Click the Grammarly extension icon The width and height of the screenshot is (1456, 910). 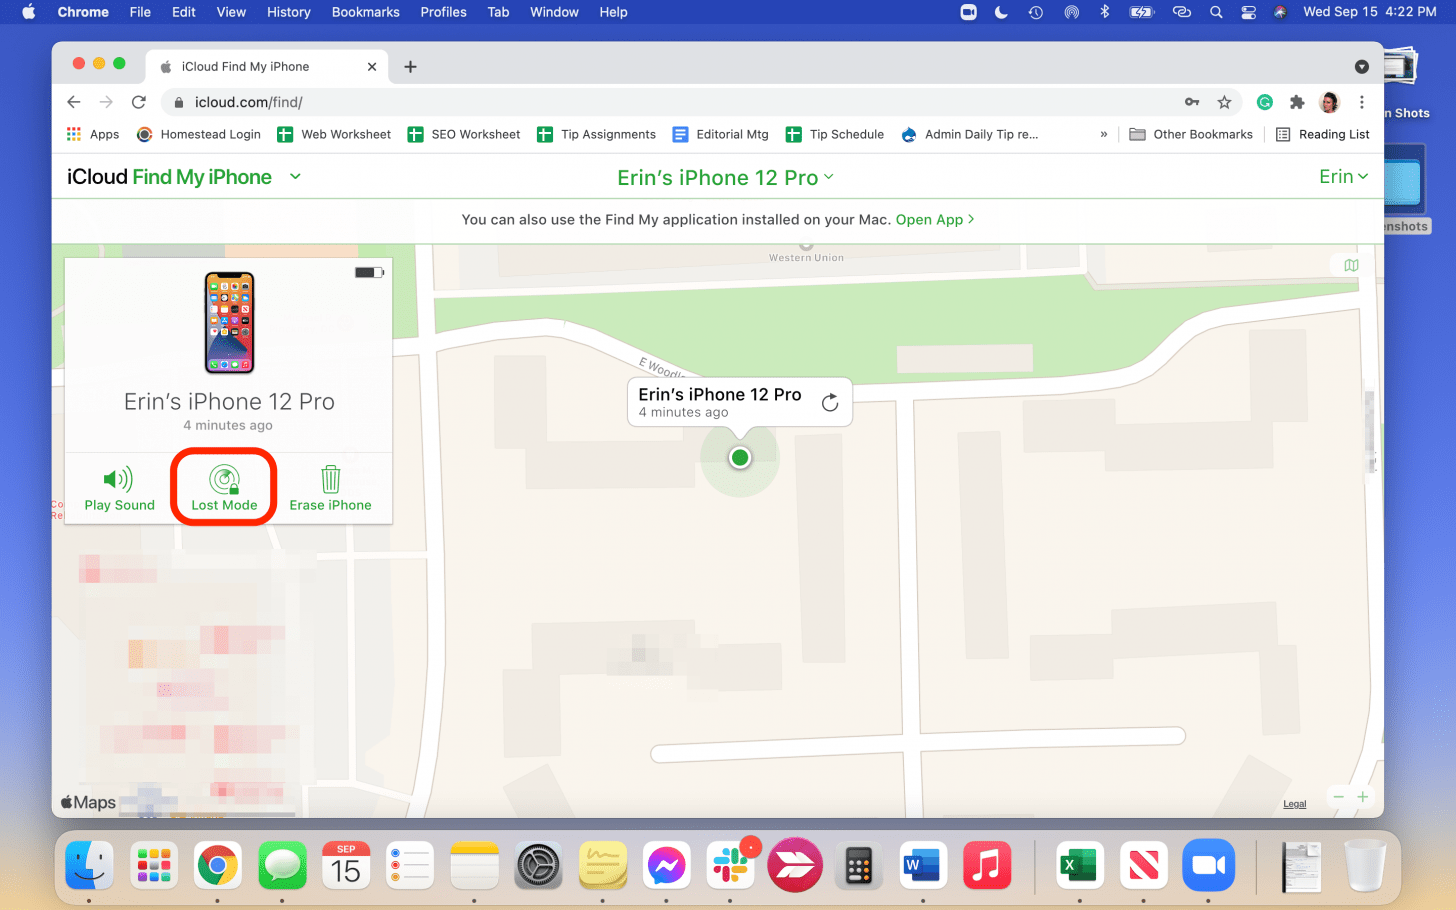point(1265,102)
